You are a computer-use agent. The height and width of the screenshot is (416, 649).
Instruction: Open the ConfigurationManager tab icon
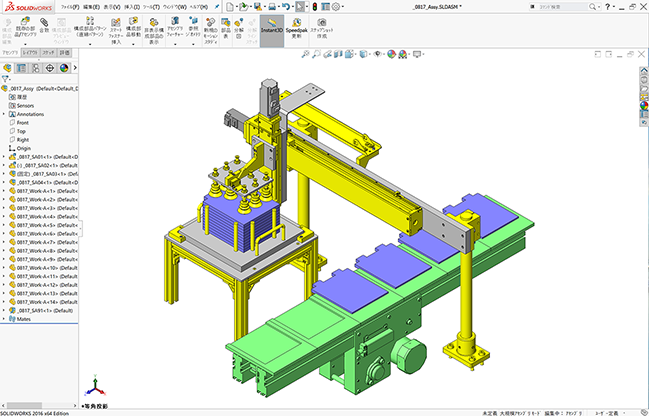(x=35, y=69)
